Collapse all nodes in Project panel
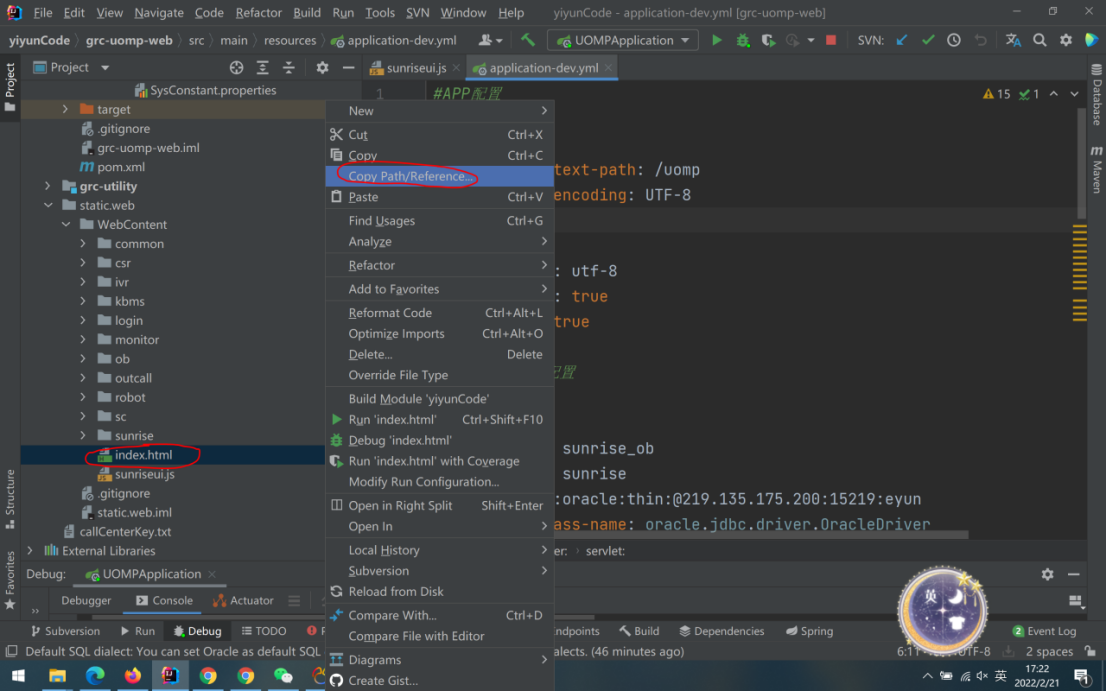 (x=289, y=67)
